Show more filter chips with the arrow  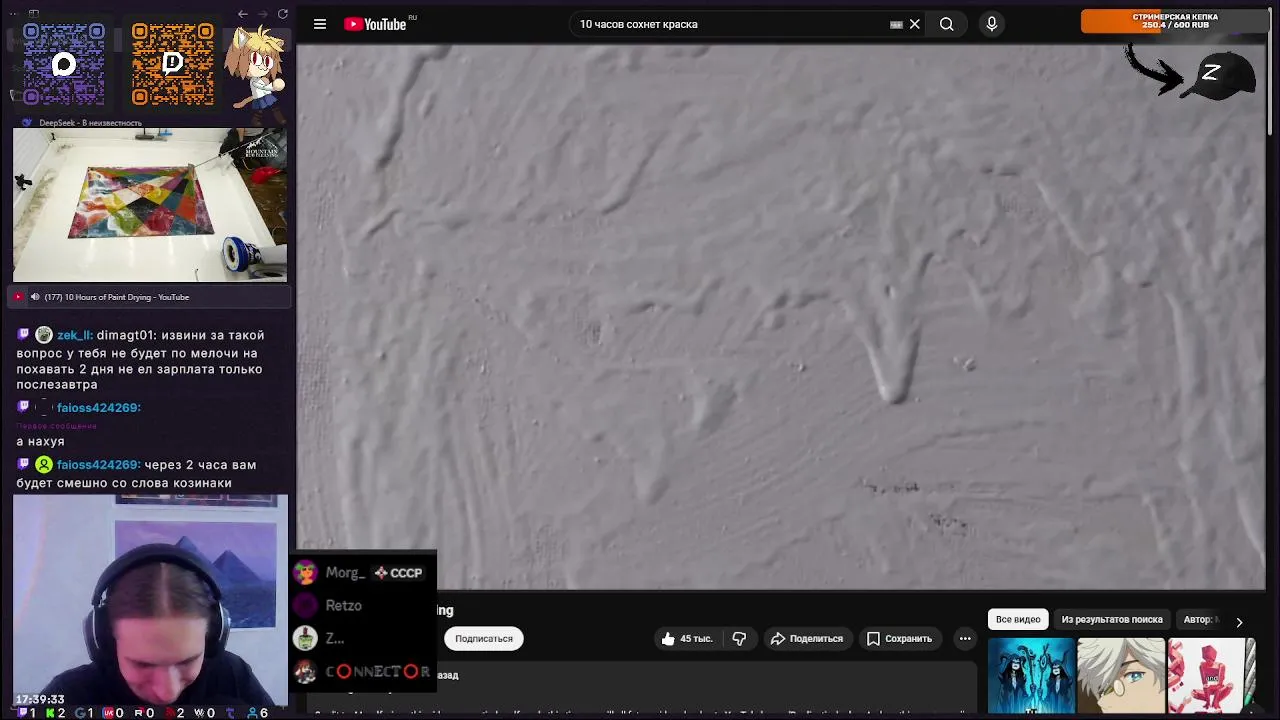(x=1239, y=622)
